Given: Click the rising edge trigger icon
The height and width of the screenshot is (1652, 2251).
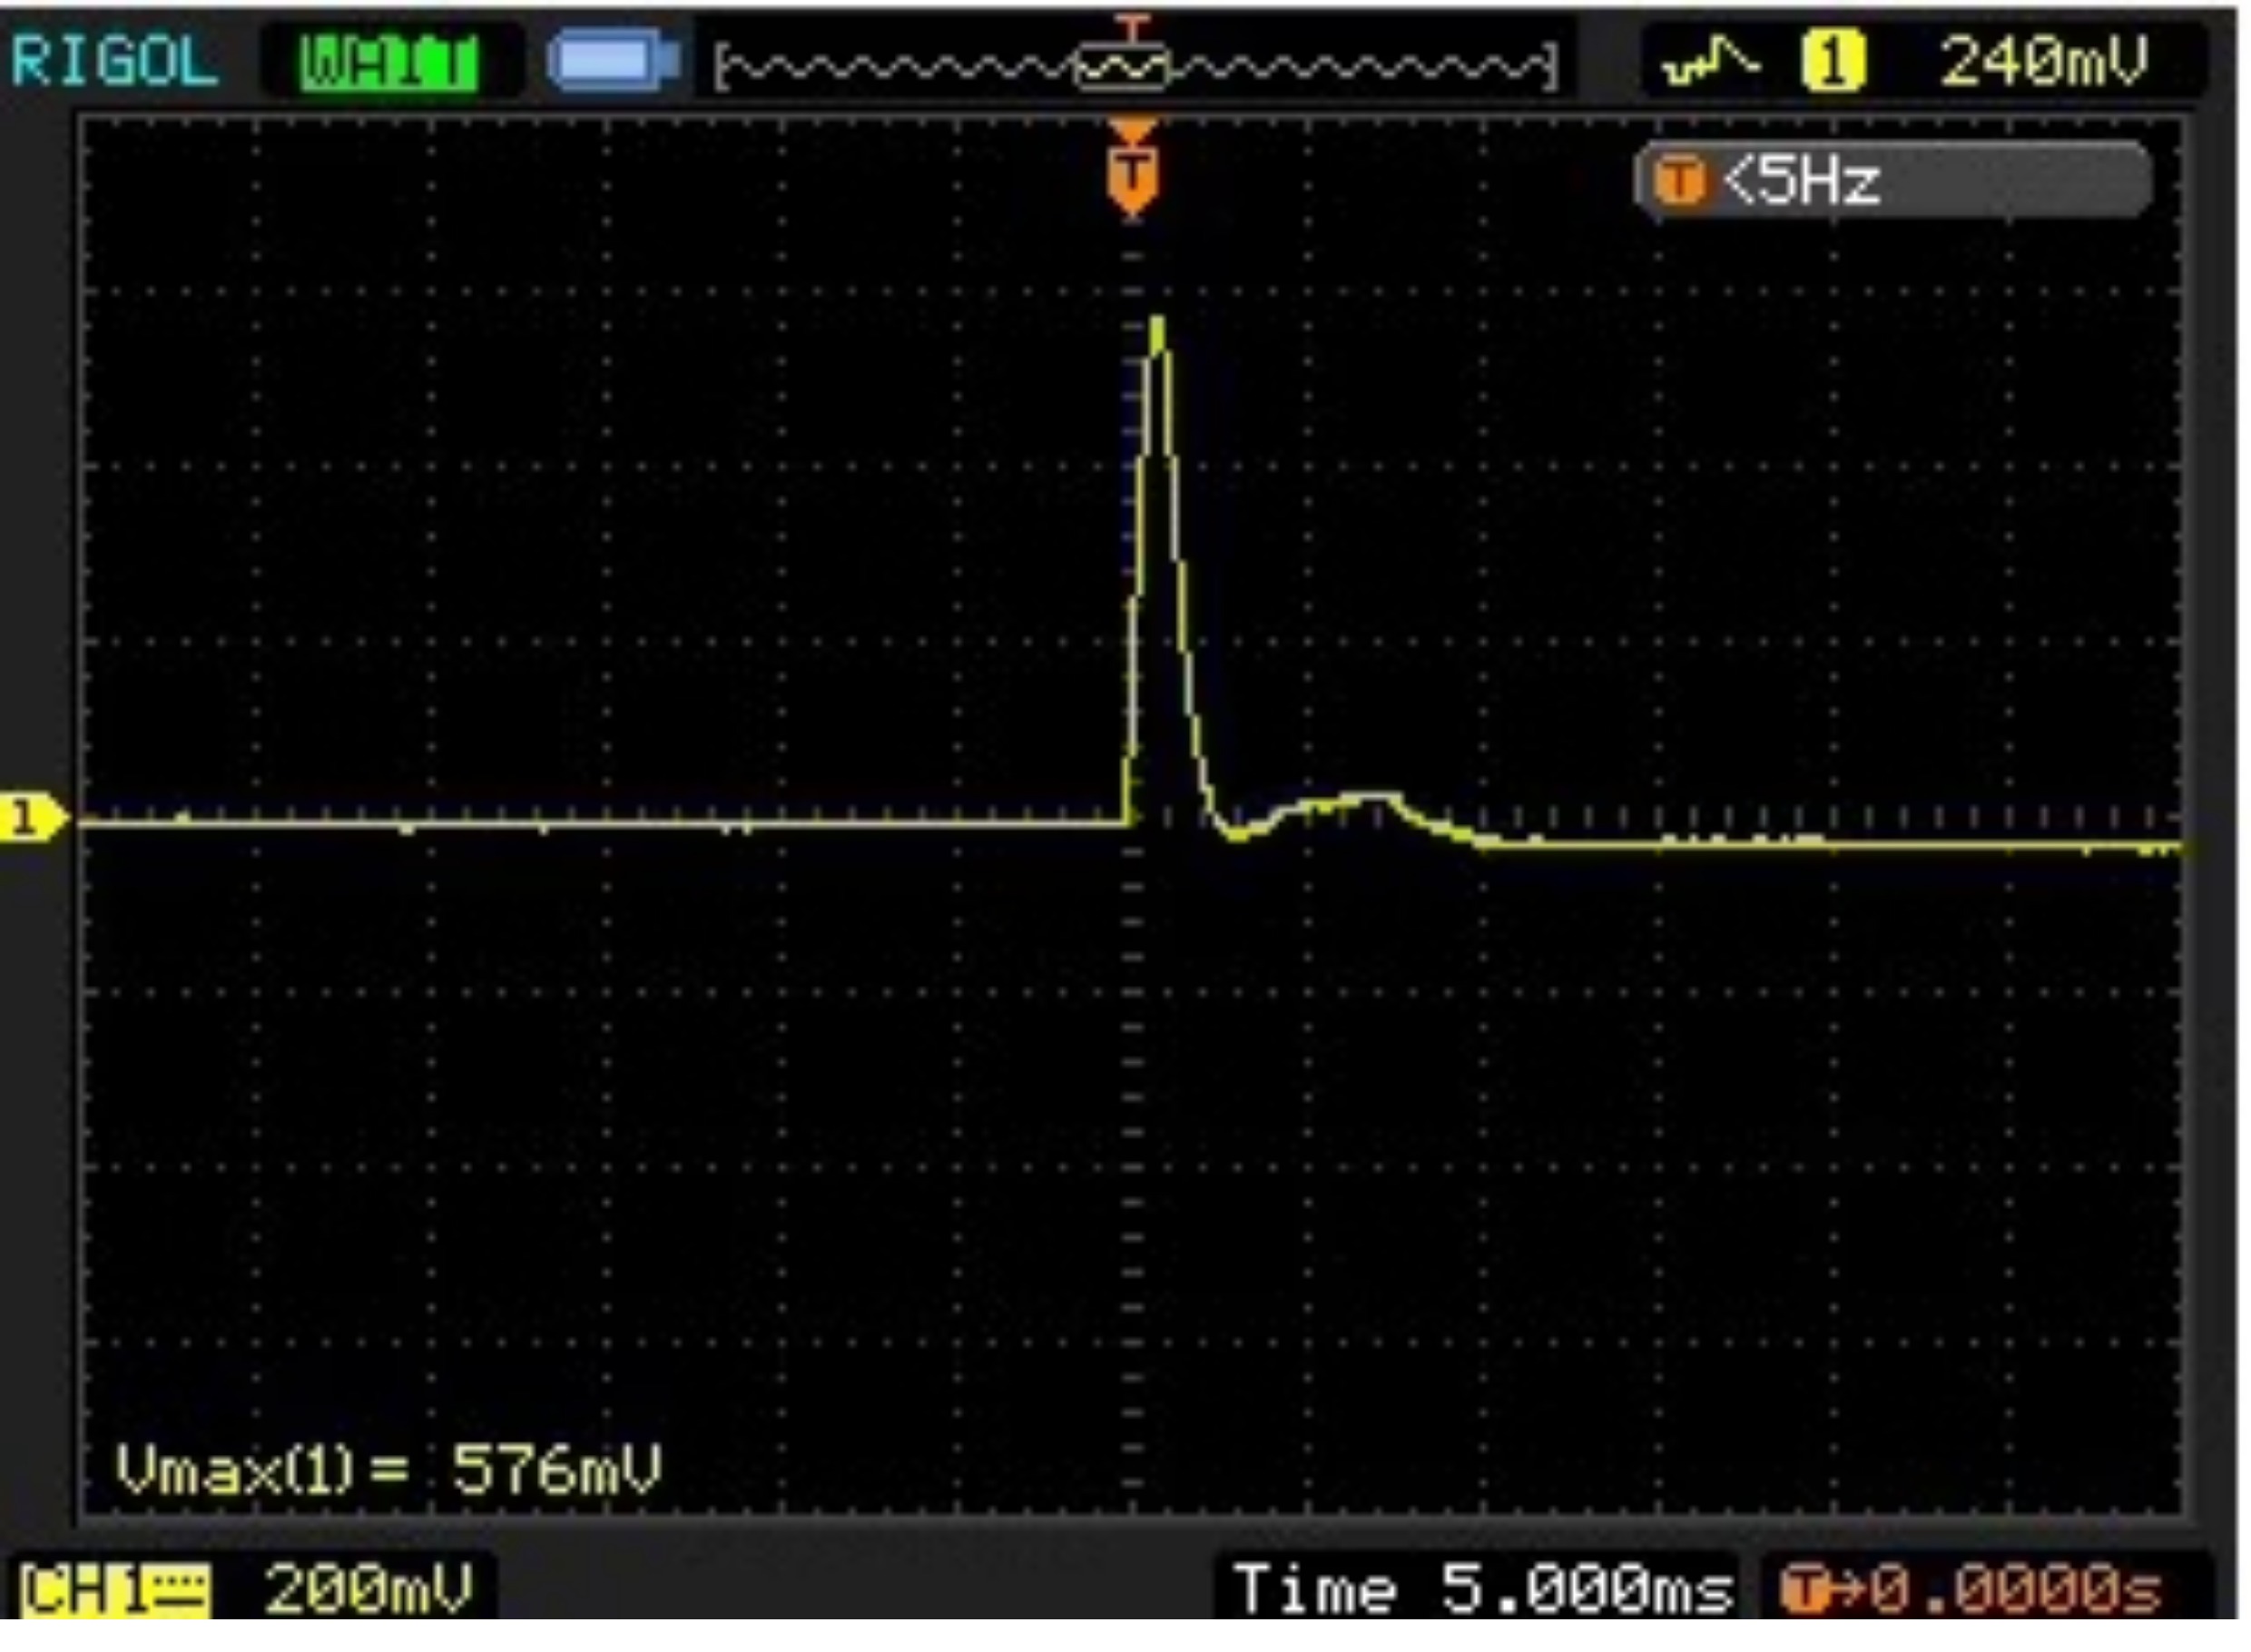Looking at the screenshot, I should pos(1710,62).
